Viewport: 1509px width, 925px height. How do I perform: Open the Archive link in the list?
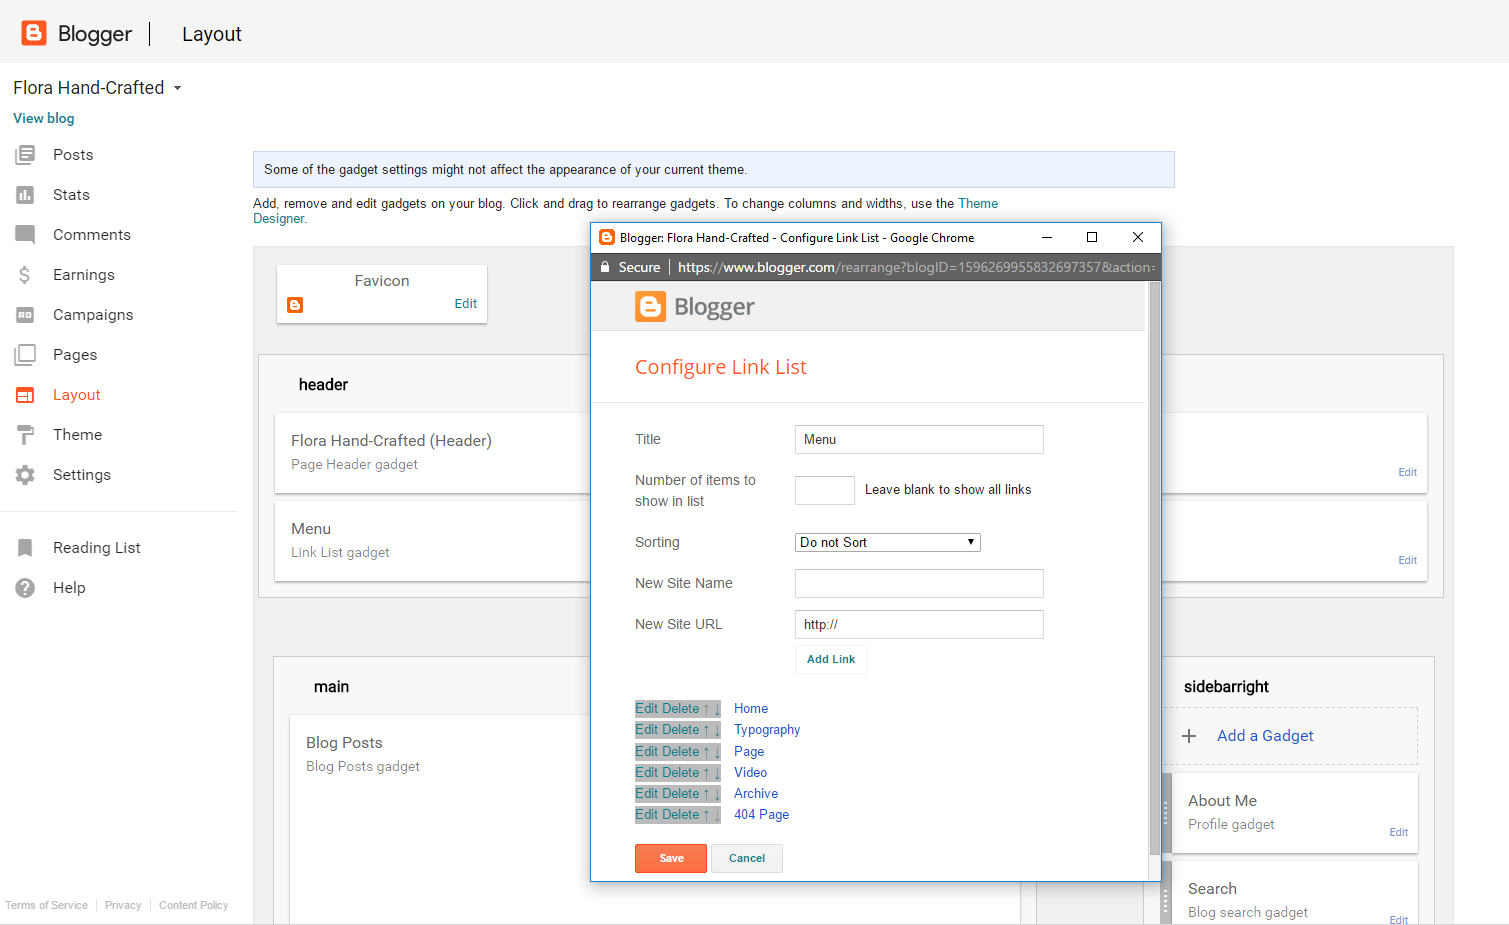(756, 794)
